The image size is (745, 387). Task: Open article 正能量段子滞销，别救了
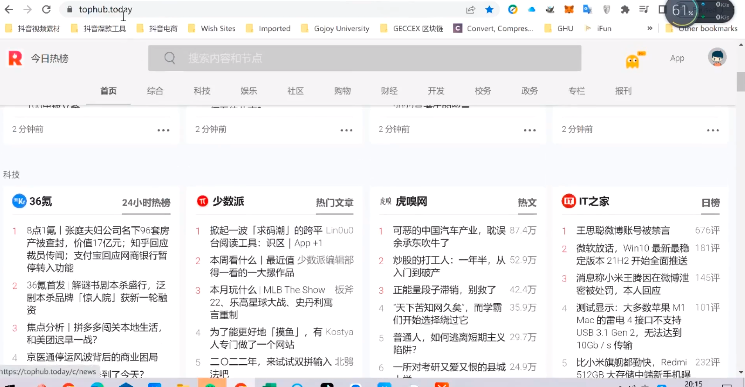(x=445, y=290)
